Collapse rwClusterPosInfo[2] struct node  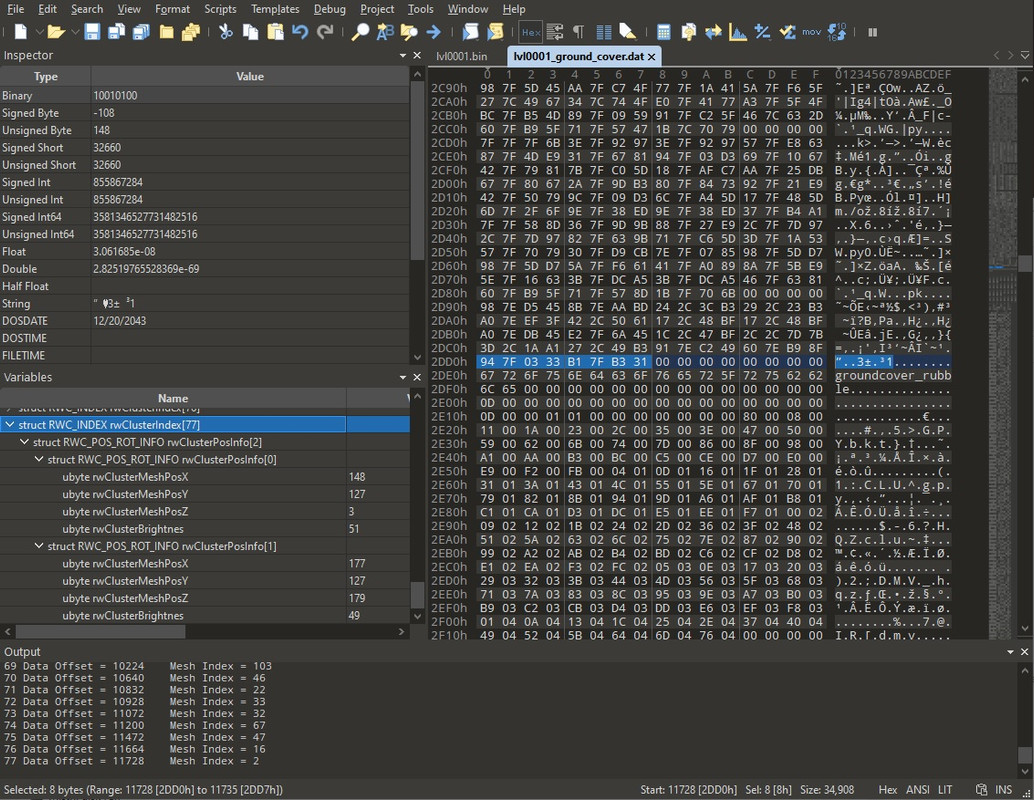[24, 442]
